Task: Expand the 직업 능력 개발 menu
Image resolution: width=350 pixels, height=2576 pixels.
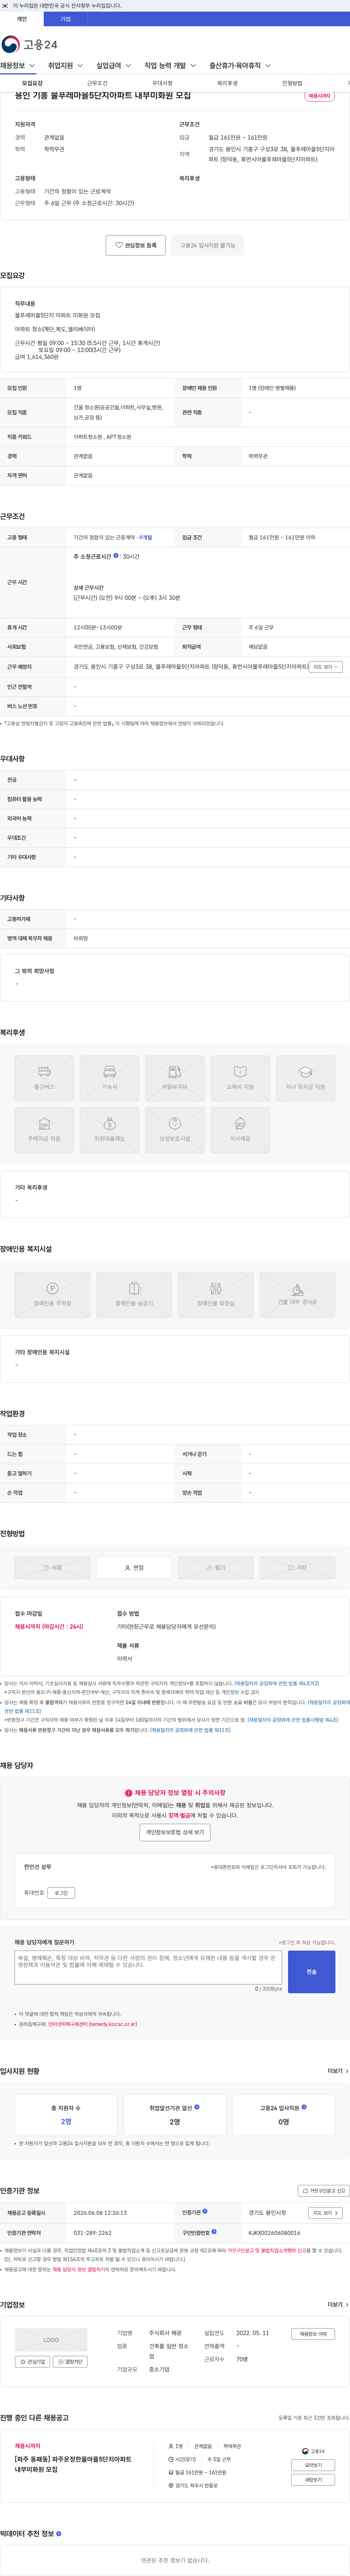Action: point(170,66)
